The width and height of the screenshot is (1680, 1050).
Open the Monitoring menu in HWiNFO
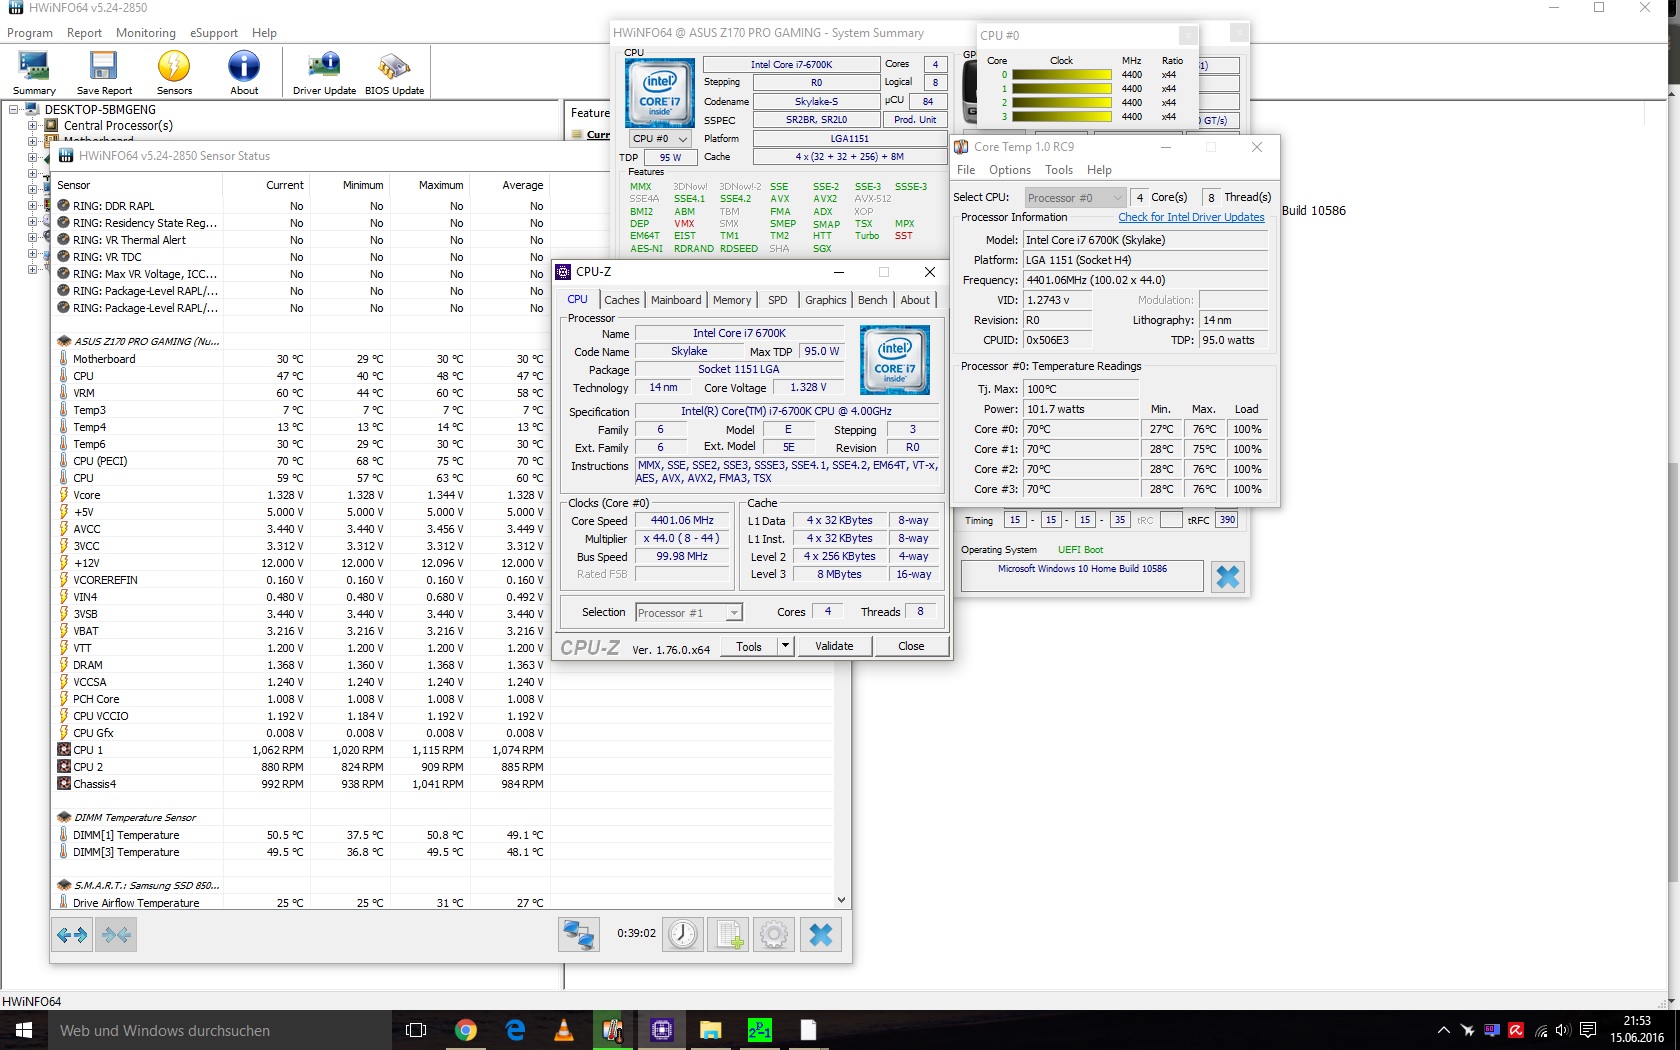(146, 33)
